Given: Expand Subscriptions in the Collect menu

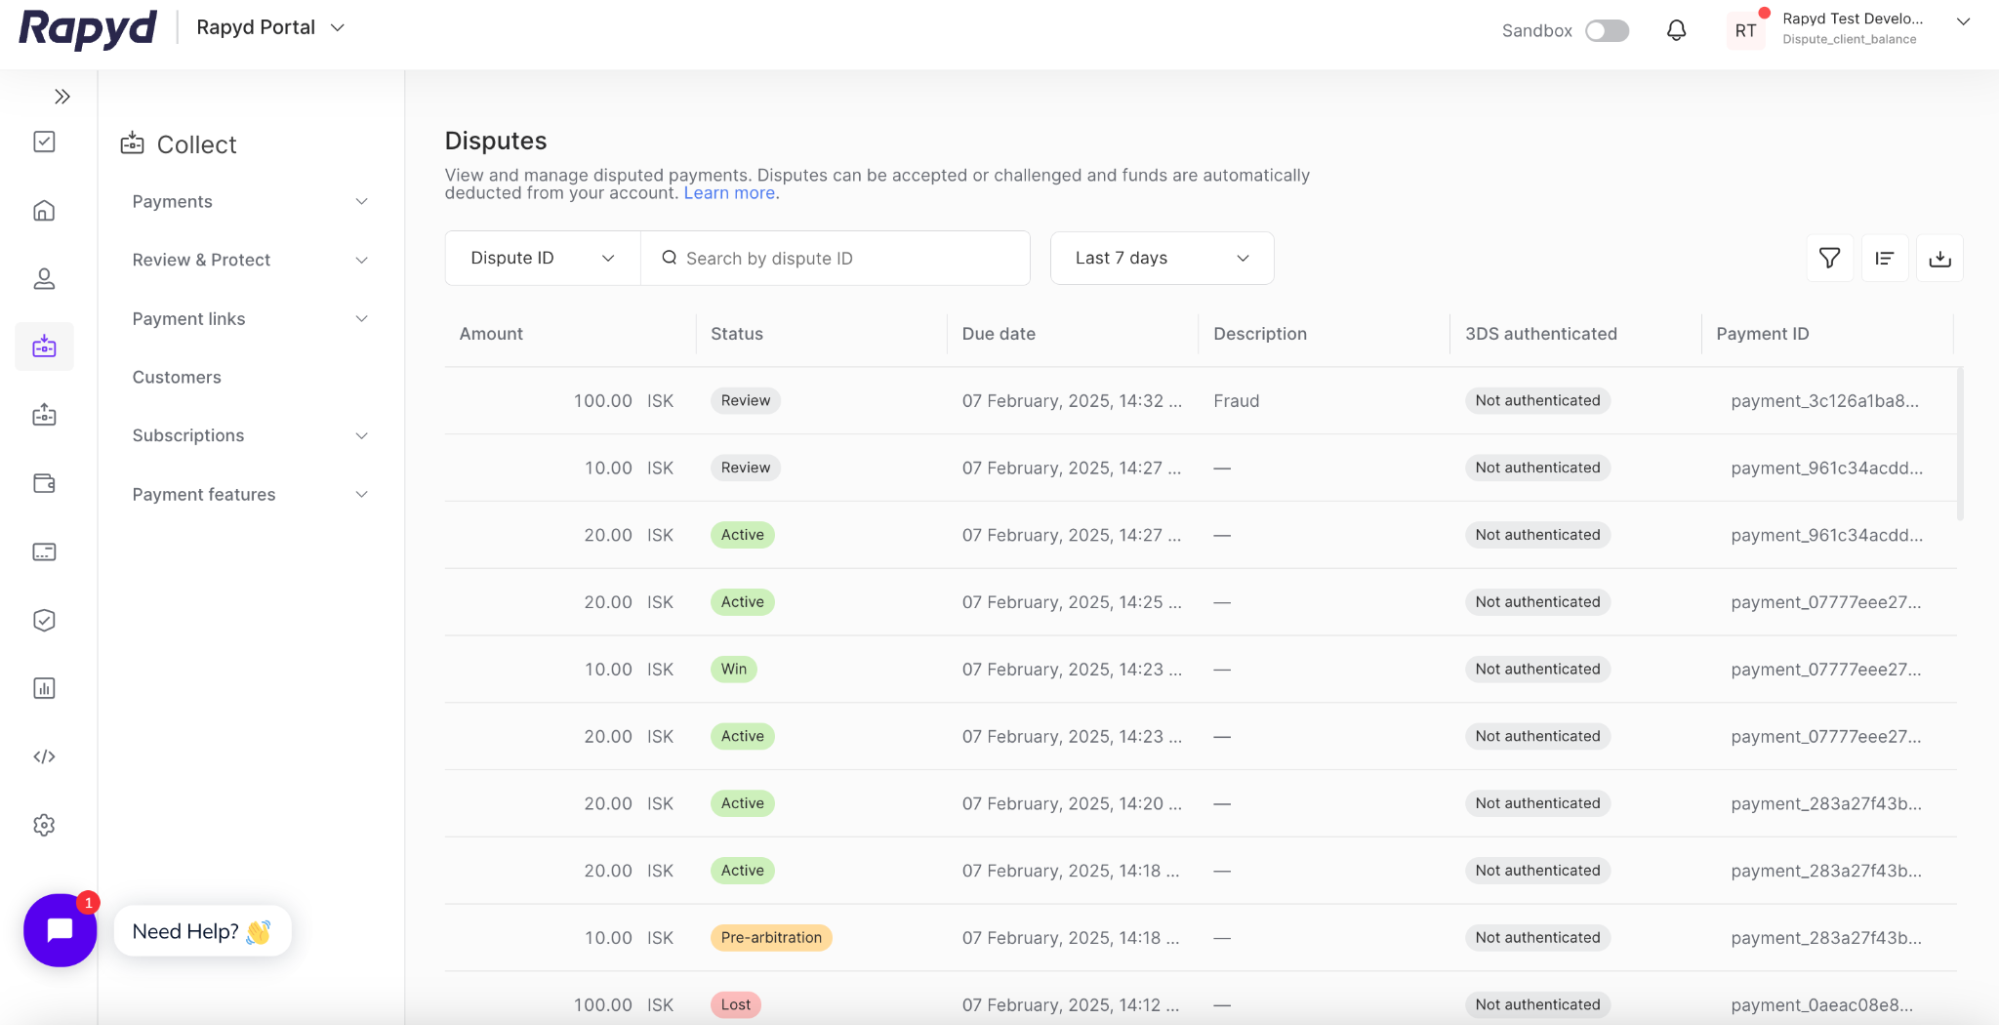Looking at the screenshot, I should click(x=249, y=436).
